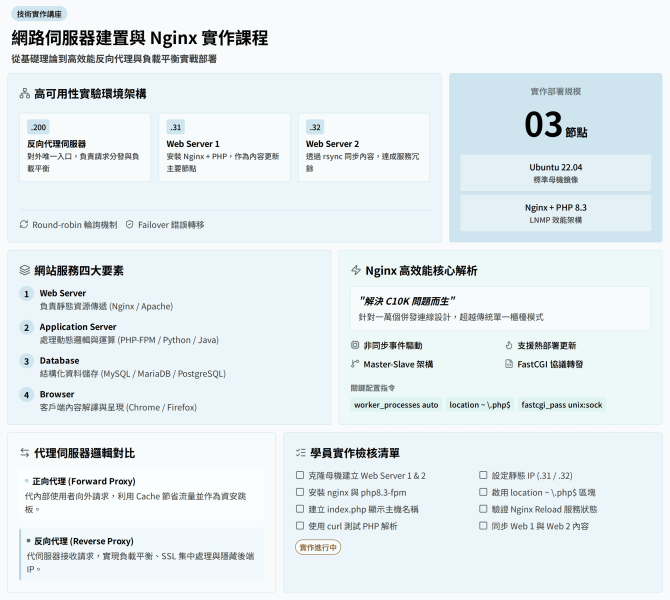Click the 實作部署規模 heading
Image resolution: width=670 pixels, height=600 pixels.
(x=555, y=91)
